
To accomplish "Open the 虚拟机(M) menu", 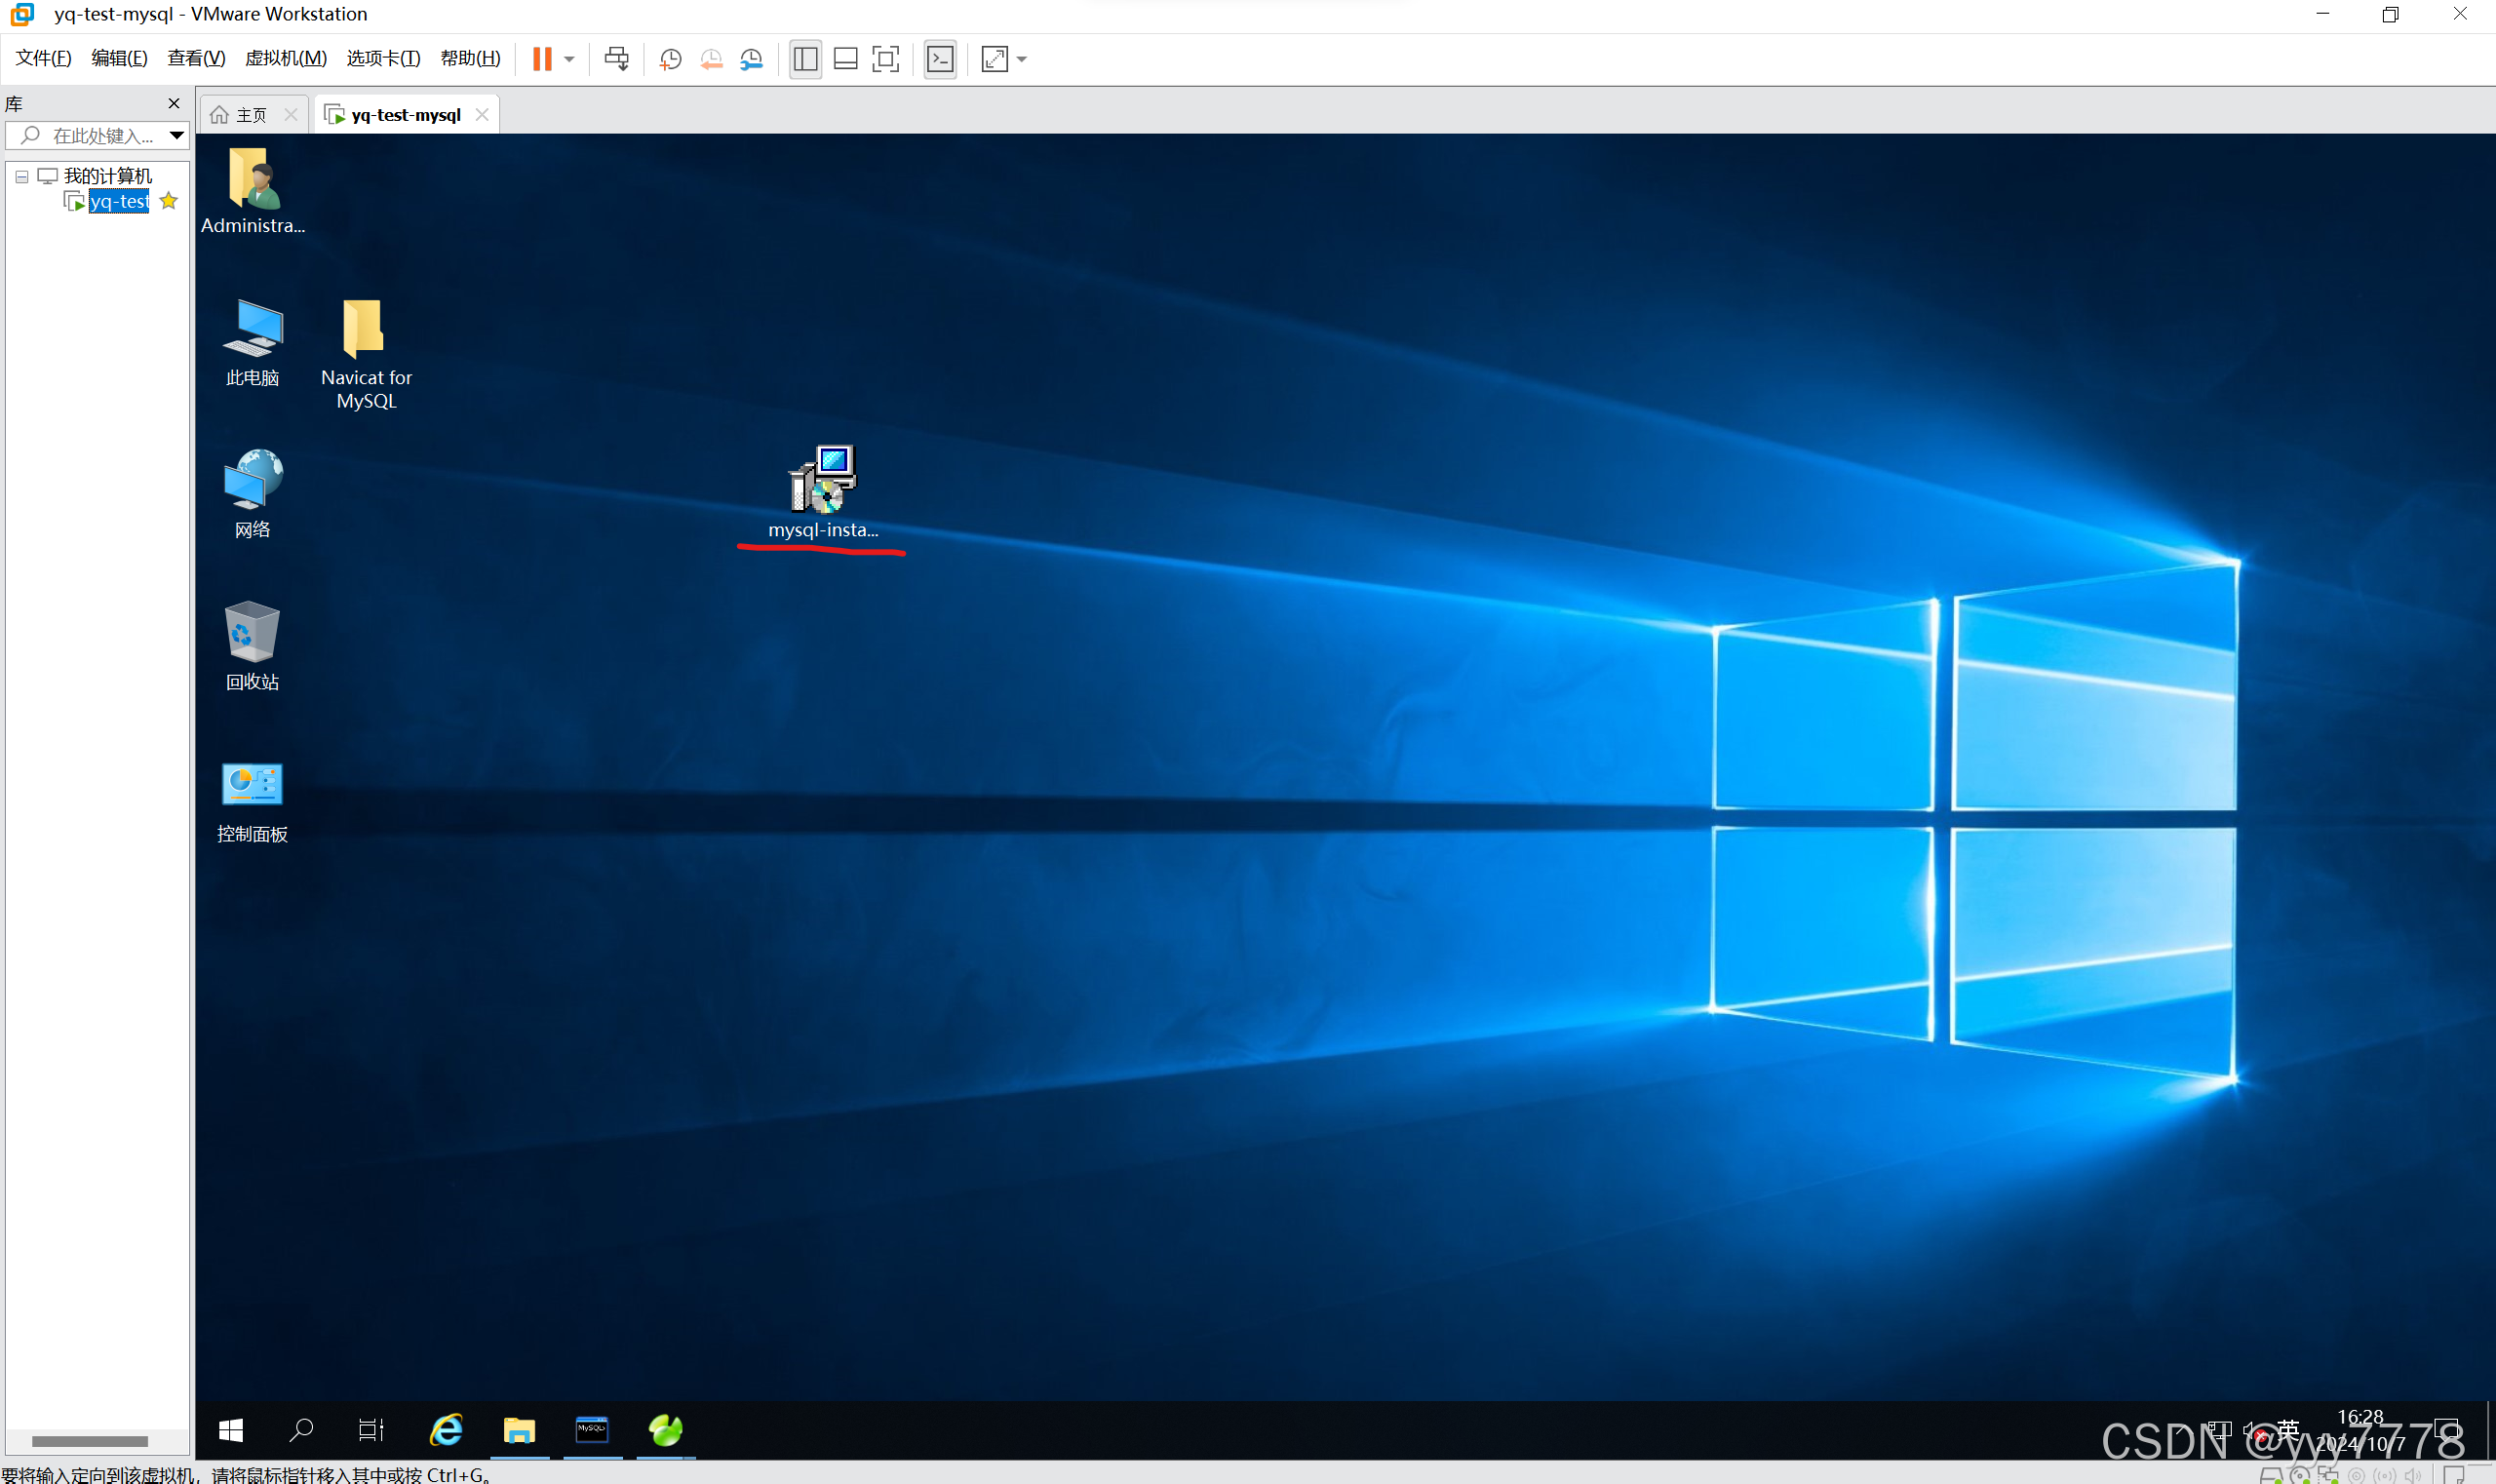I will (x=285, y=58).
